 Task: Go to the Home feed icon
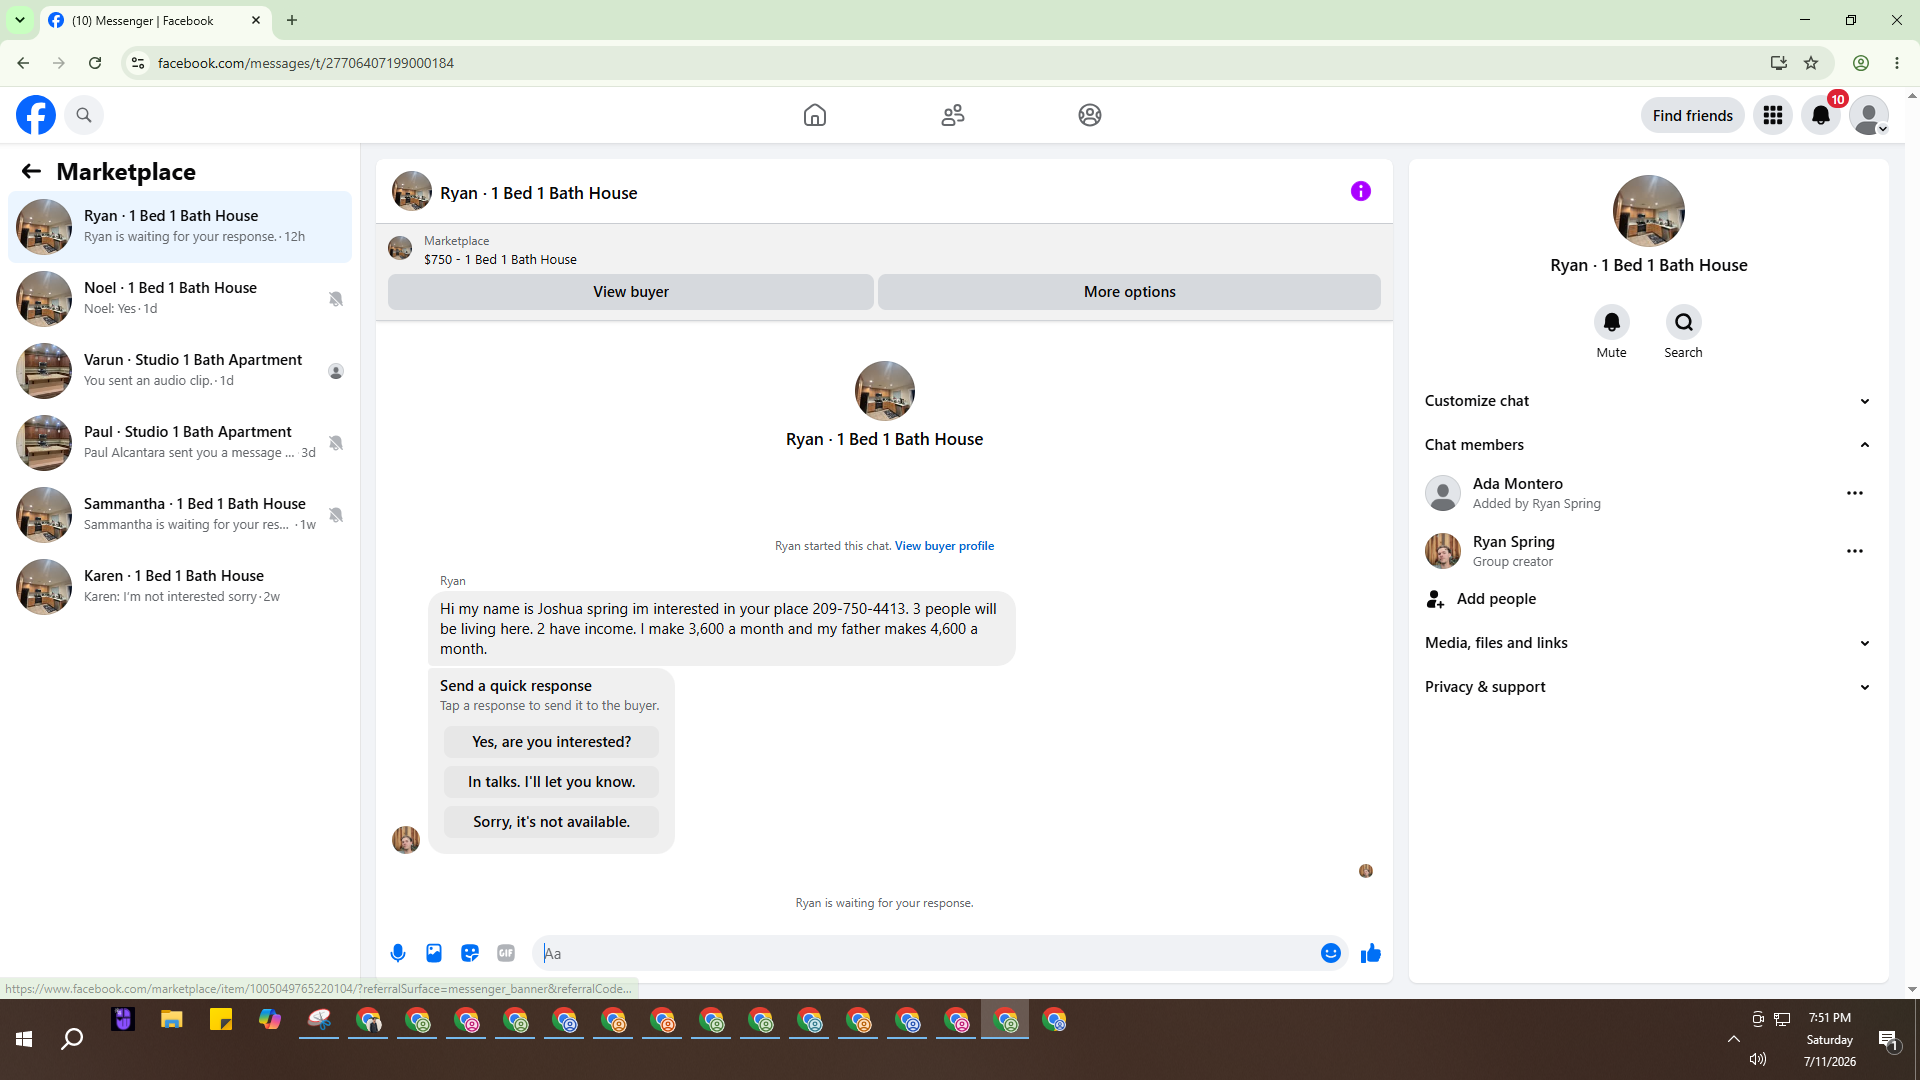(x=815, y=115)
